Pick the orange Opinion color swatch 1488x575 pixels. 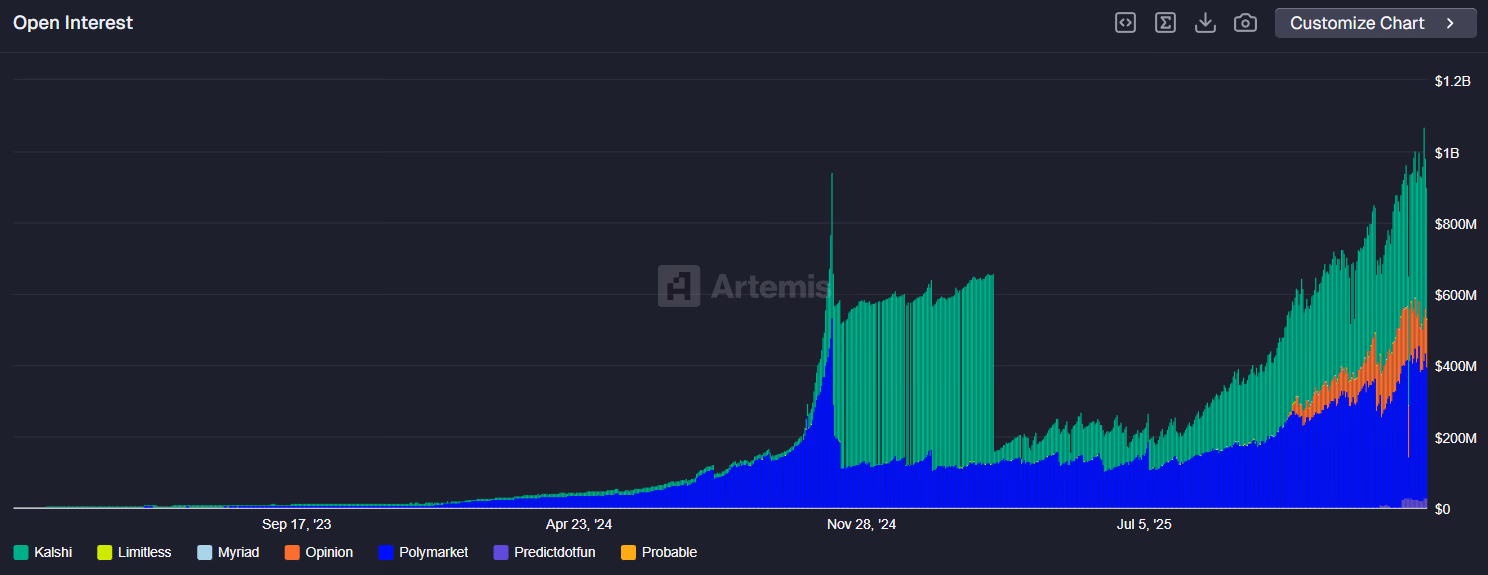[x=292, y=552]
